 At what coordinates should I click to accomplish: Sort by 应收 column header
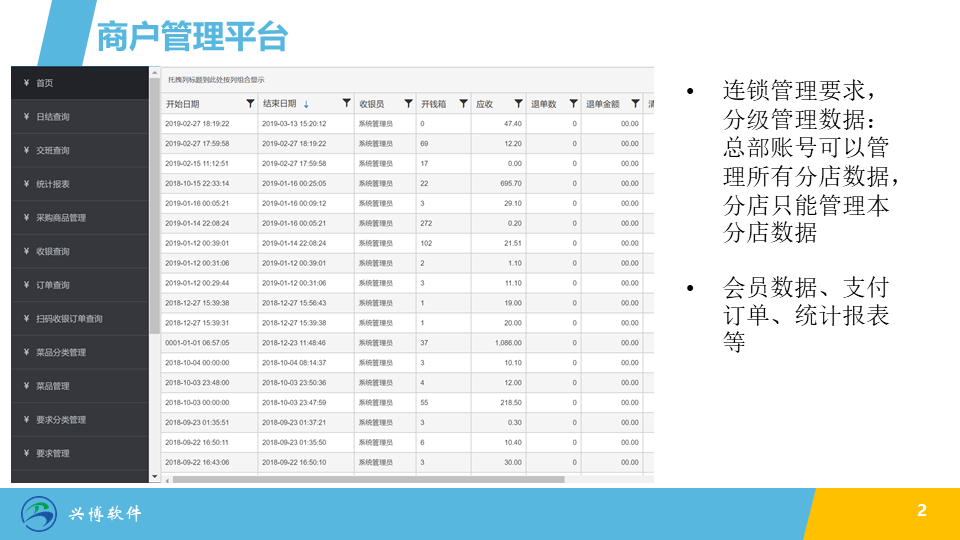coord(484,104)
